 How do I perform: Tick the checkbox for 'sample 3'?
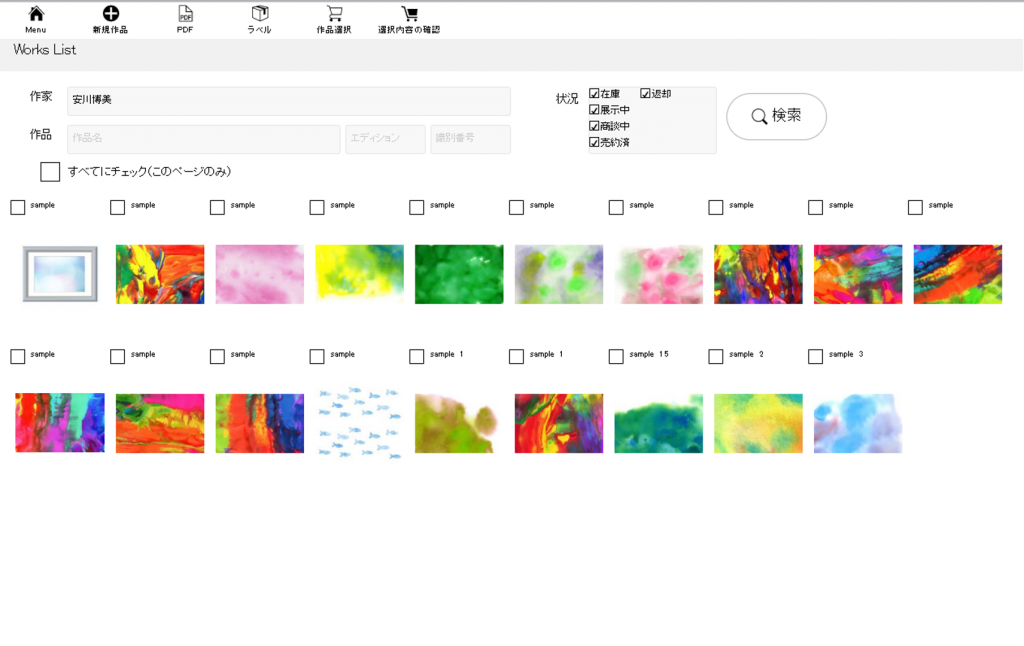coord(815,356)
